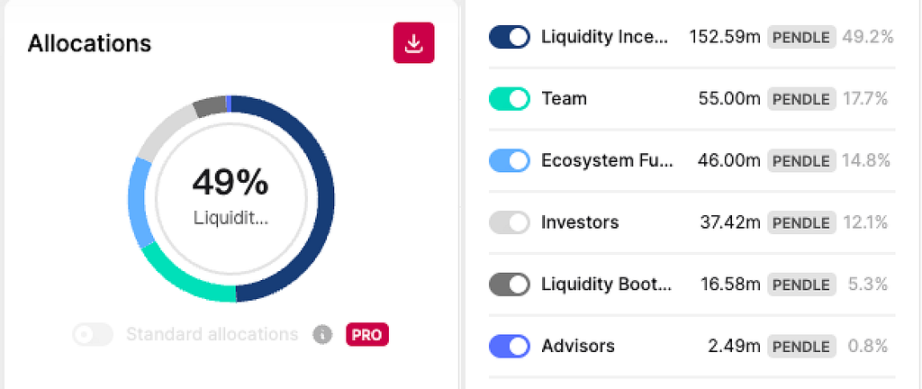Click the PENDLE tag in Advisors row

click(801, 347)
